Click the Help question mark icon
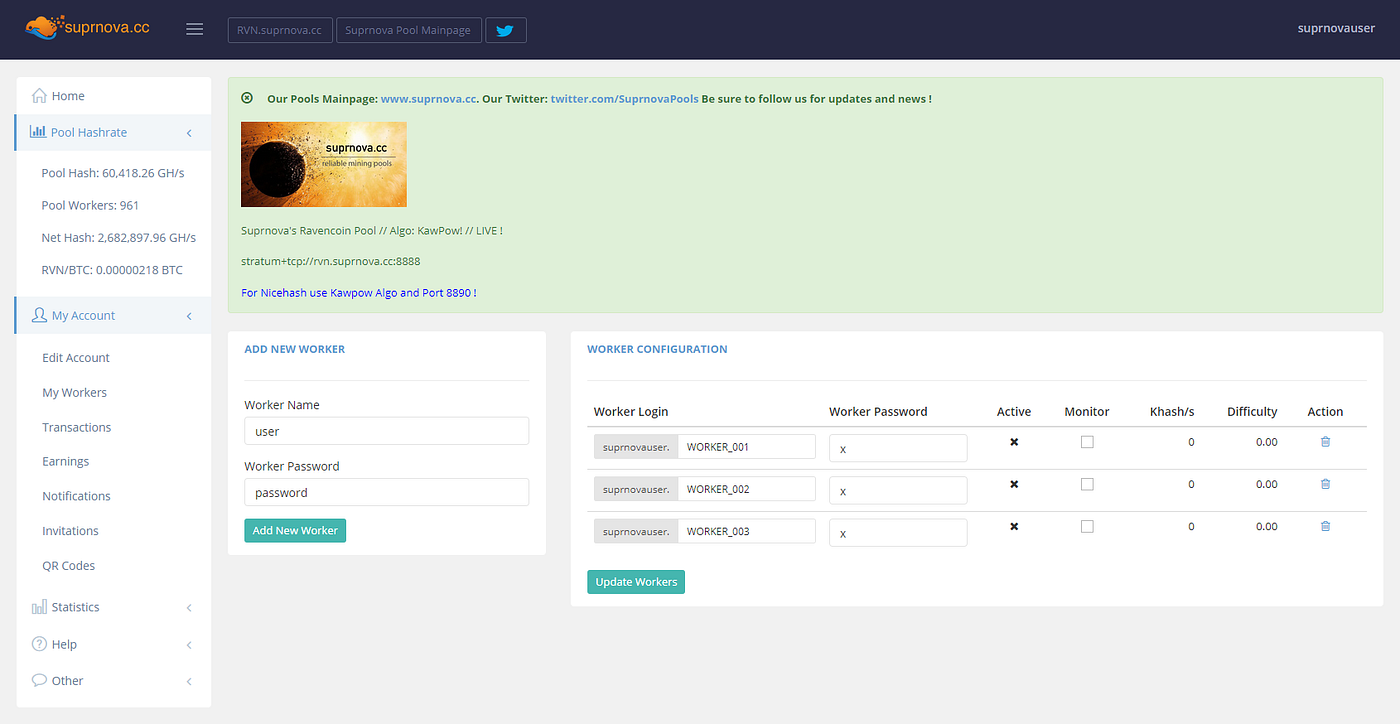1400x724 pixels. pos(39,644)
